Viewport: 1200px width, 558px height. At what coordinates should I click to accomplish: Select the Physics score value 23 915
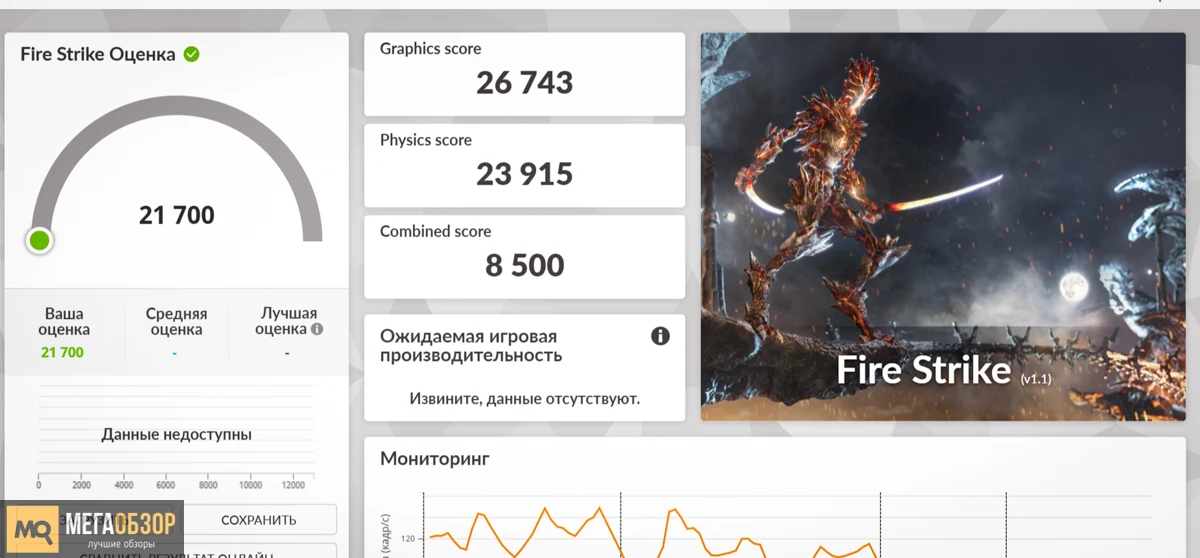pos(525,175)
